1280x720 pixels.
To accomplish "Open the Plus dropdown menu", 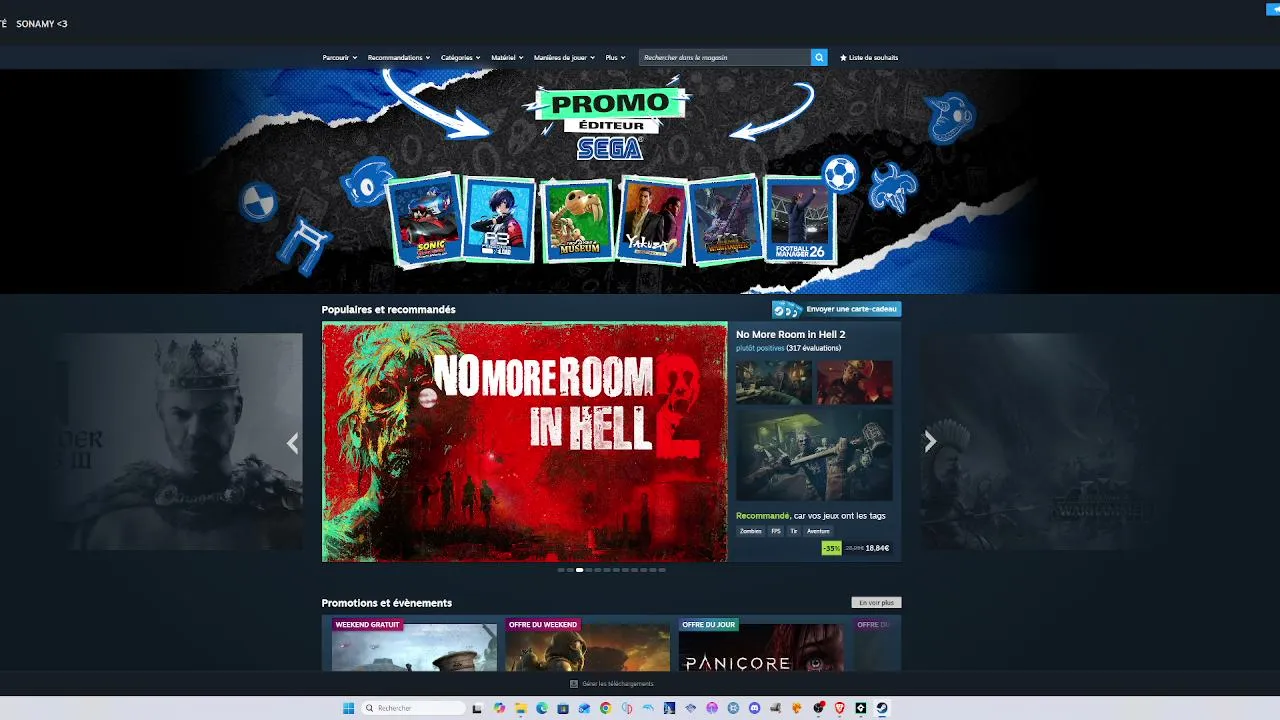I will [615, 57].
